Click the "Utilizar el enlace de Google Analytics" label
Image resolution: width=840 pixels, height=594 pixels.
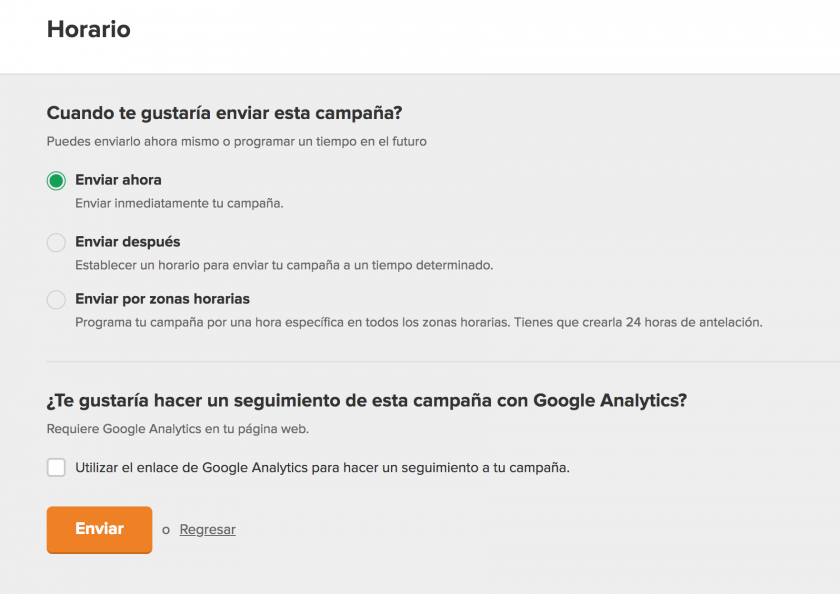tap(322, 467)
